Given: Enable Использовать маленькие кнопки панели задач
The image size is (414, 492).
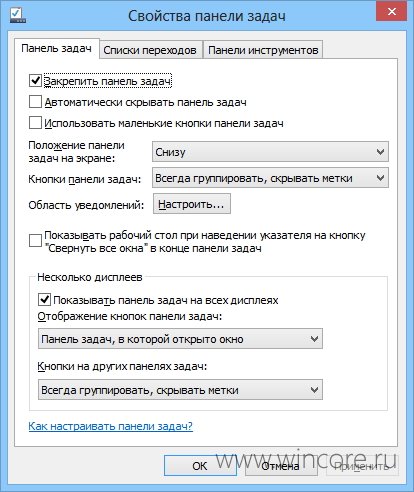Looking at the screenshot, I should click(x=35, y=123).
